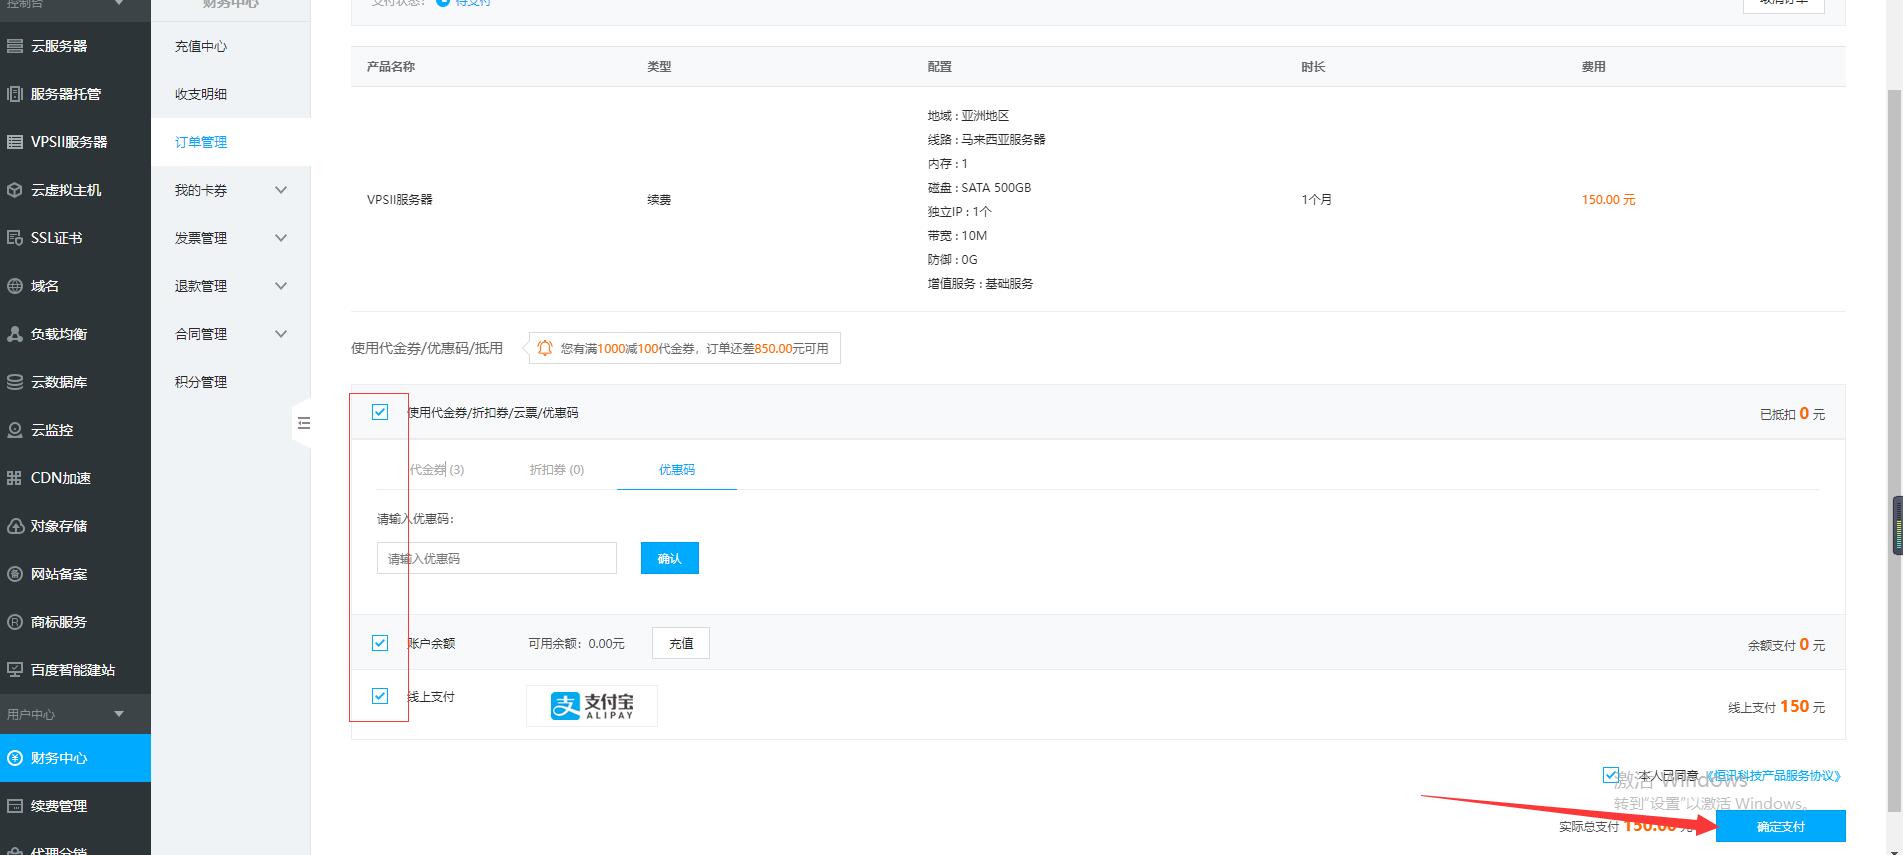Click the domain name globe icon
This screenshot has height=855, width=1903.
[x=15, y=286]
